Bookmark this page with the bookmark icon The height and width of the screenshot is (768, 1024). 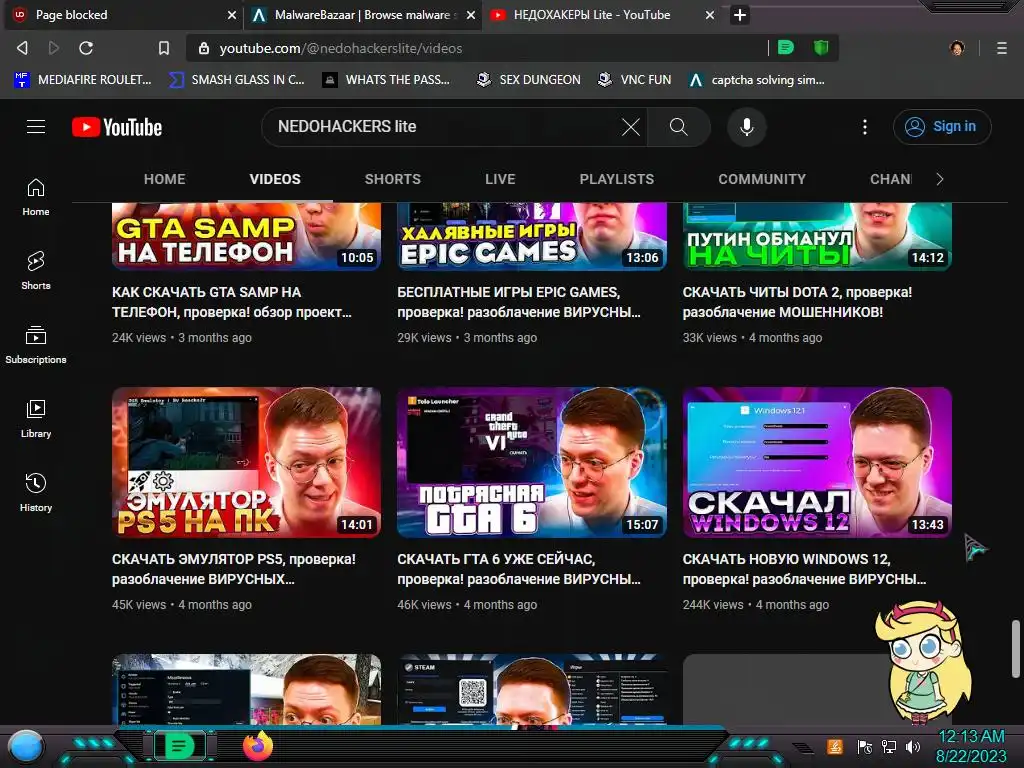click(164, 48)
